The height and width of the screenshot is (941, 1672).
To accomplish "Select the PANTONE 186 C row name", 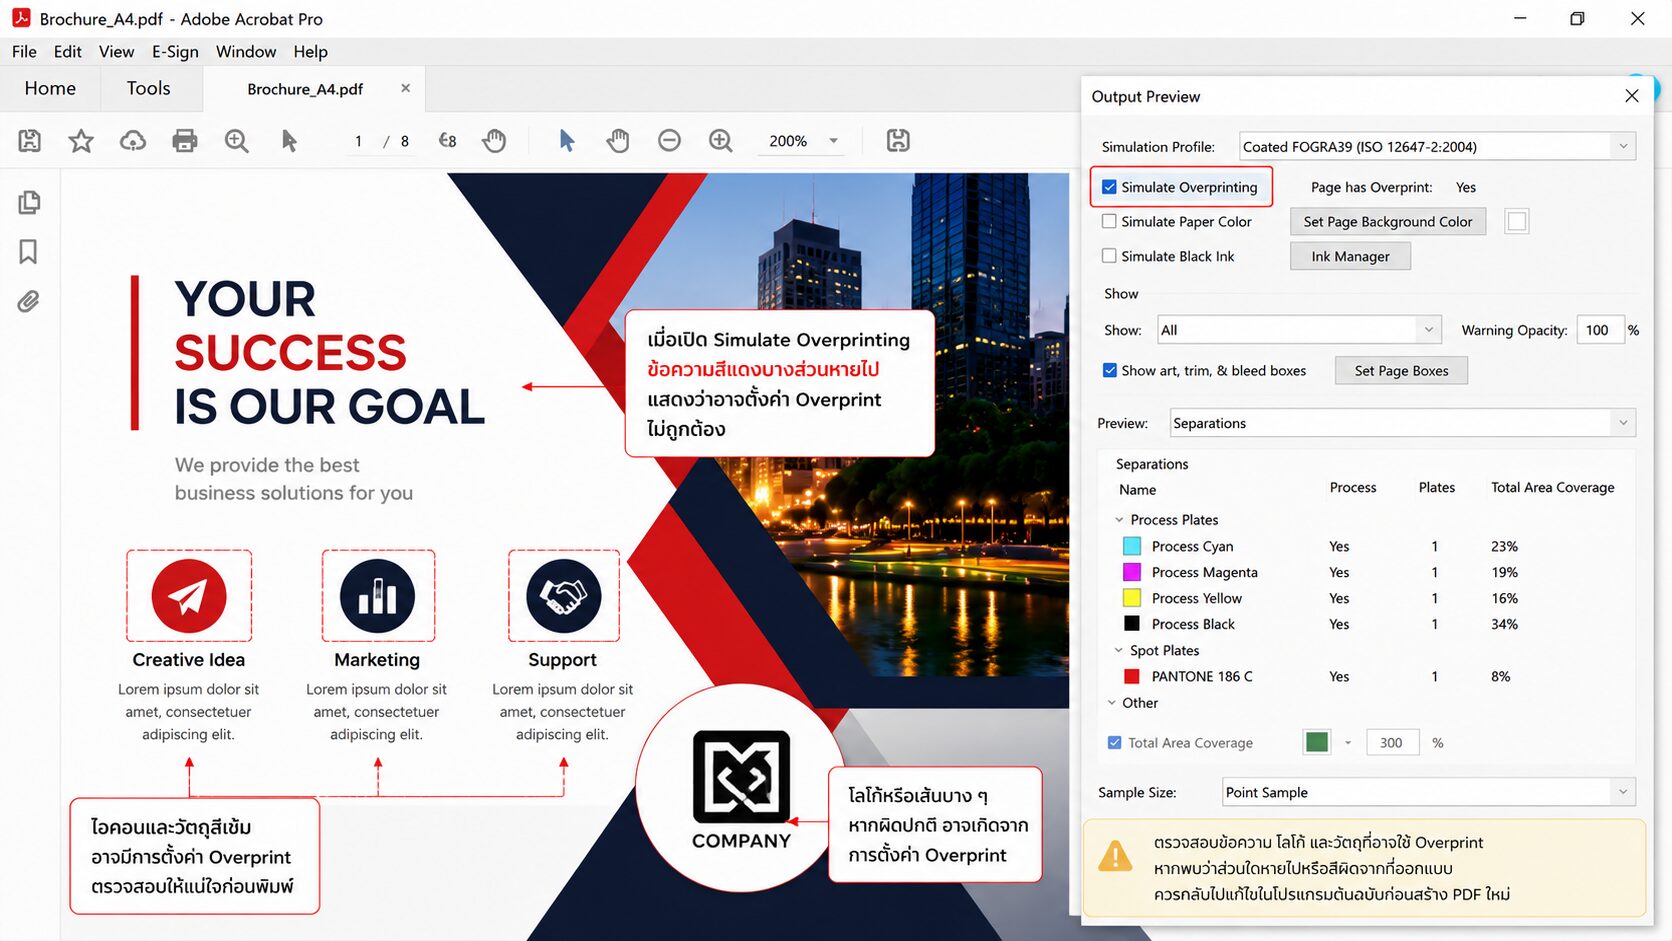I will click(x=1202, y=676).
